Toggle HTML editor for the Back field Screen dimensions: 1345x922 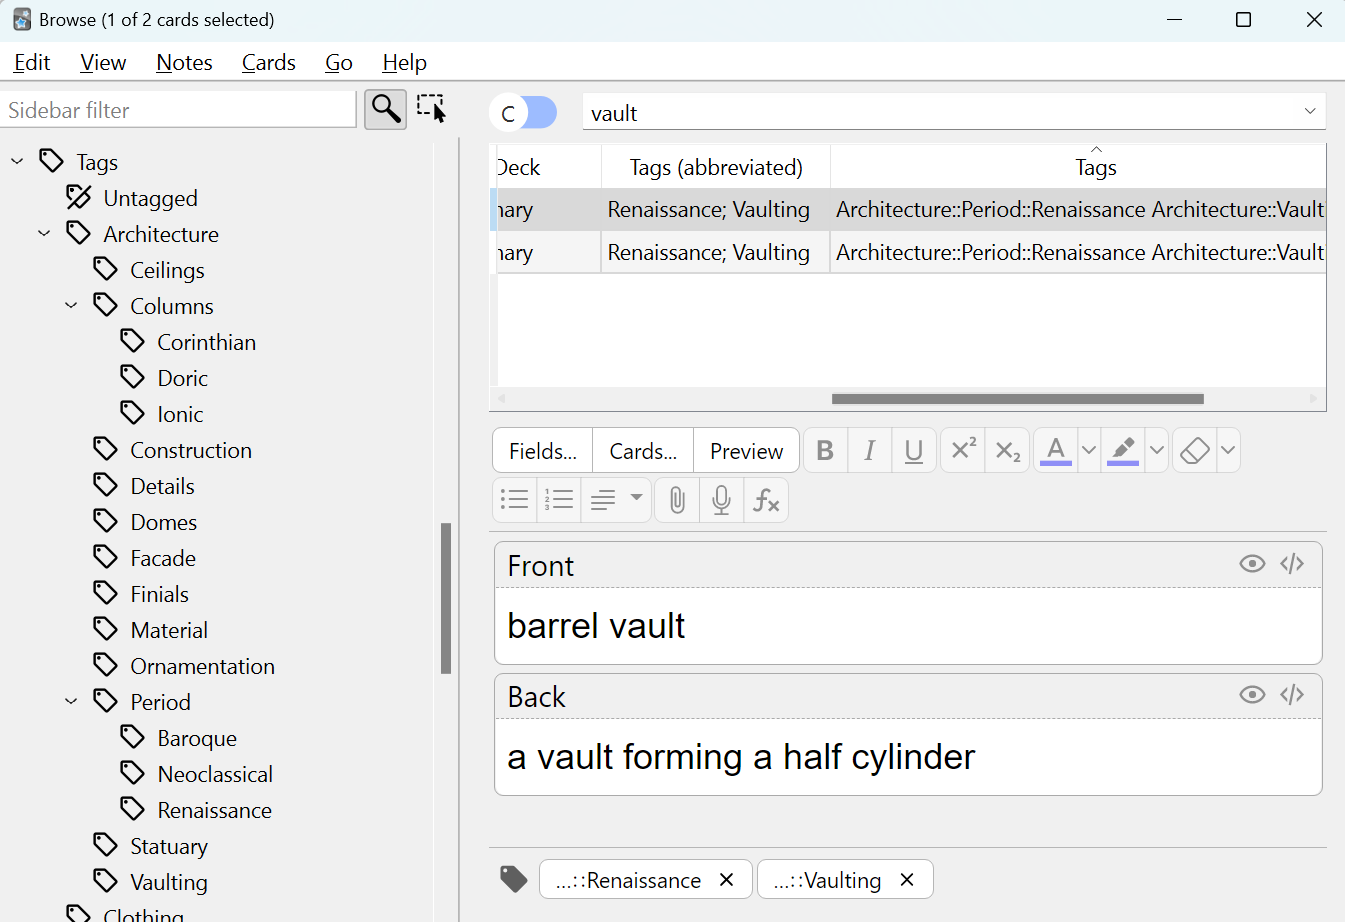(1292, 695)
